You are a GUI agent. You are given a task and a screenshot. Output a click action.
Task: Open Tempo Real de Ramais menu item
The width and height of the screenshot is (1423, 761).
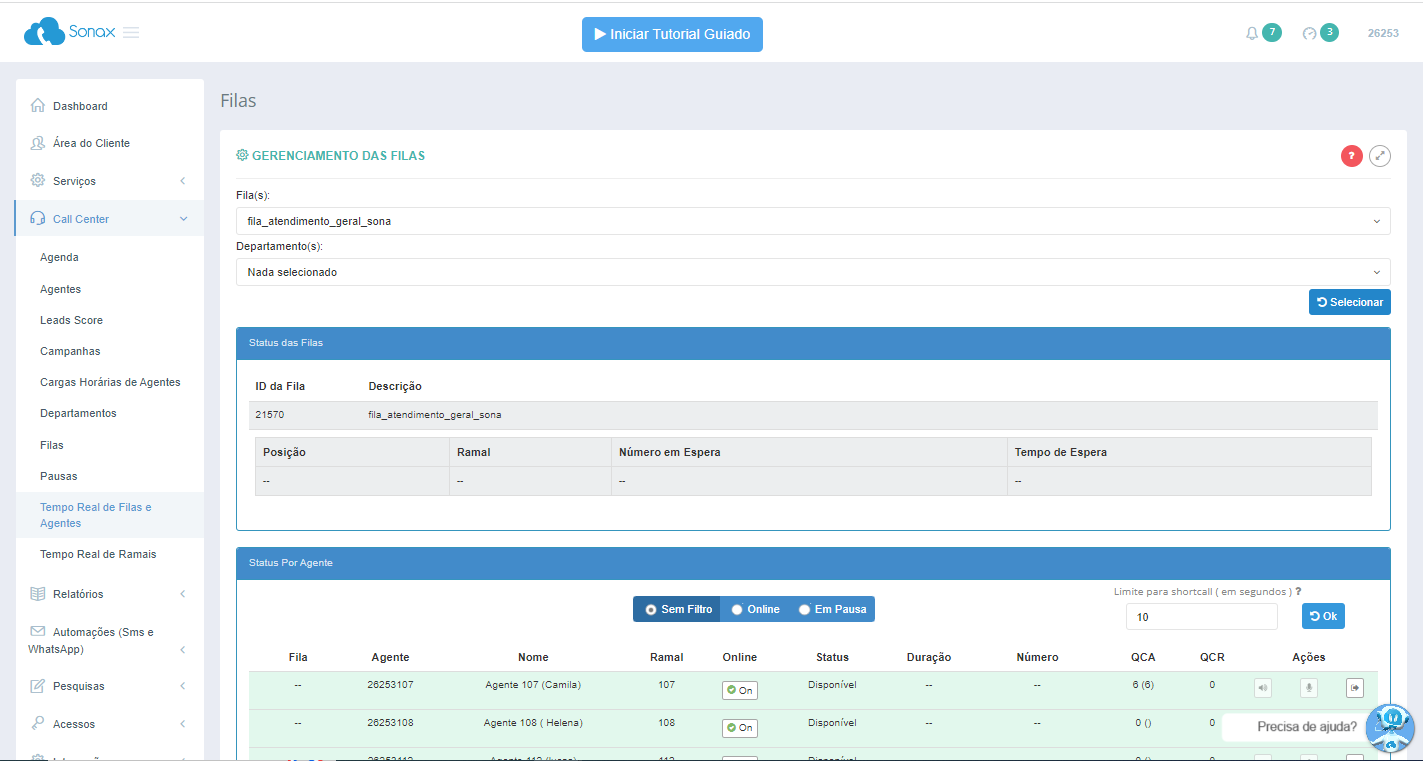pos(98,554)
